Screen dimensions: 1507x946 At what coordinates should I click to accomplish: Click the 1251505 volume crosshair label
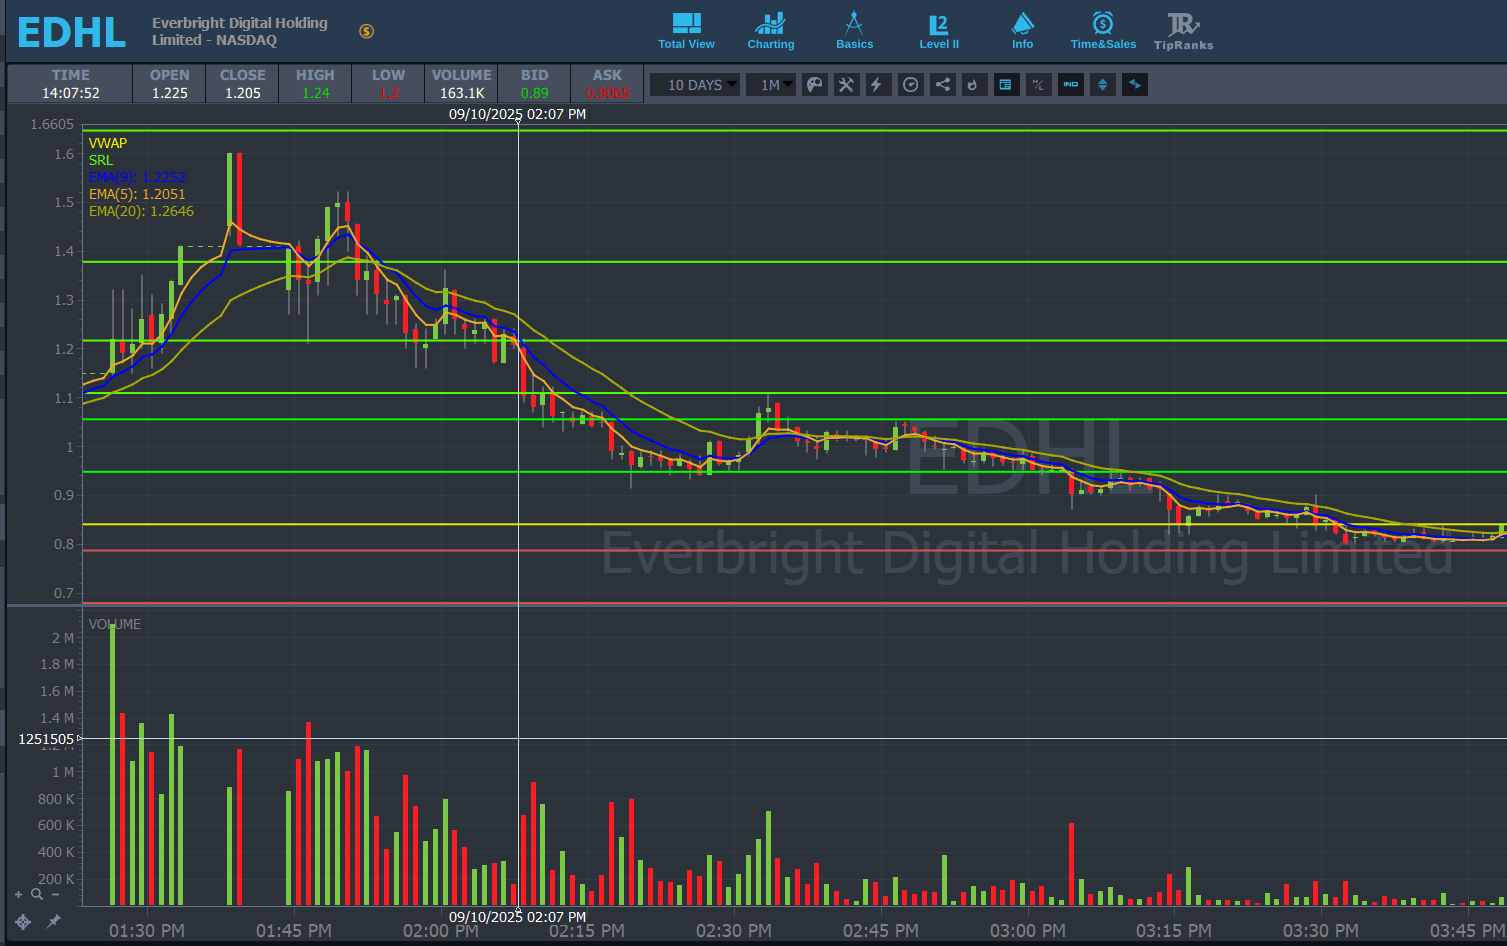click(46, 739)
